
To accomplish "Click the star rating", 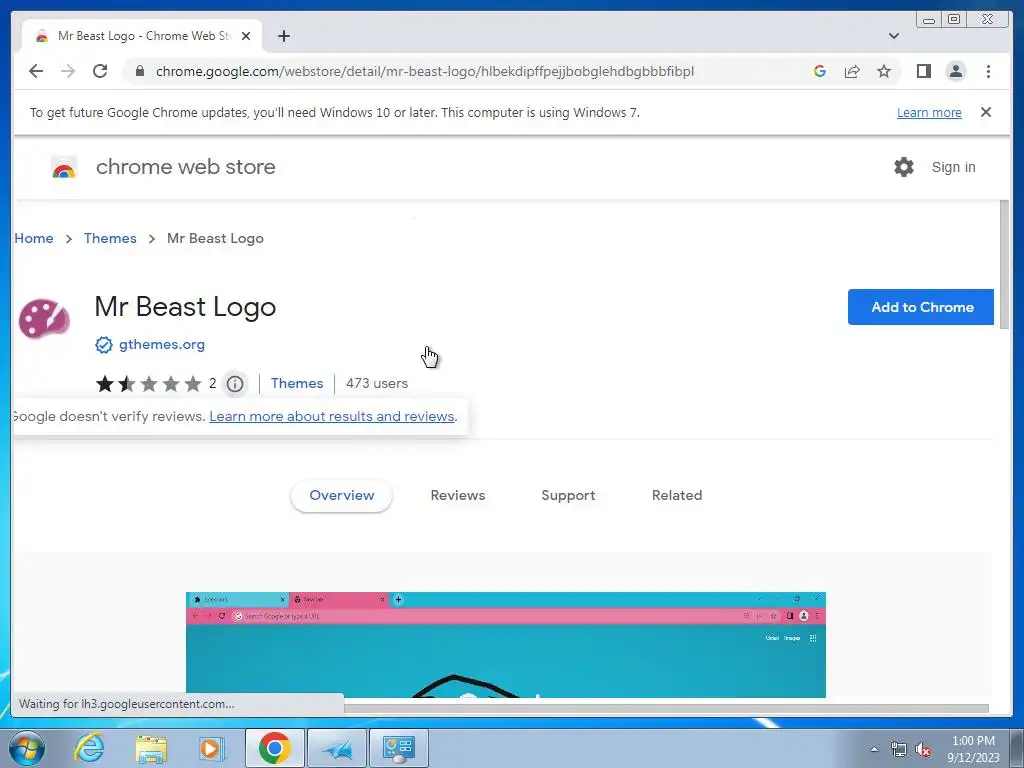I will pos(149,383).
